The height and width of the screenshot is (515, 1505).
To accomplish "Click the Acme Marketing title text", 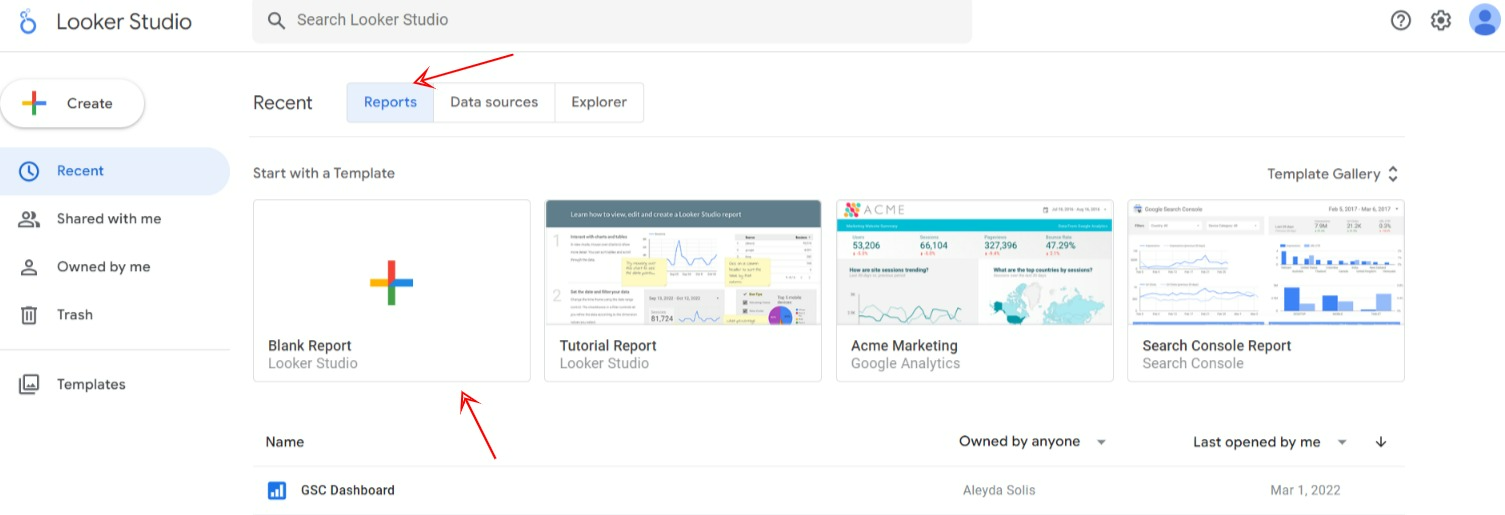I will [904, 346].
